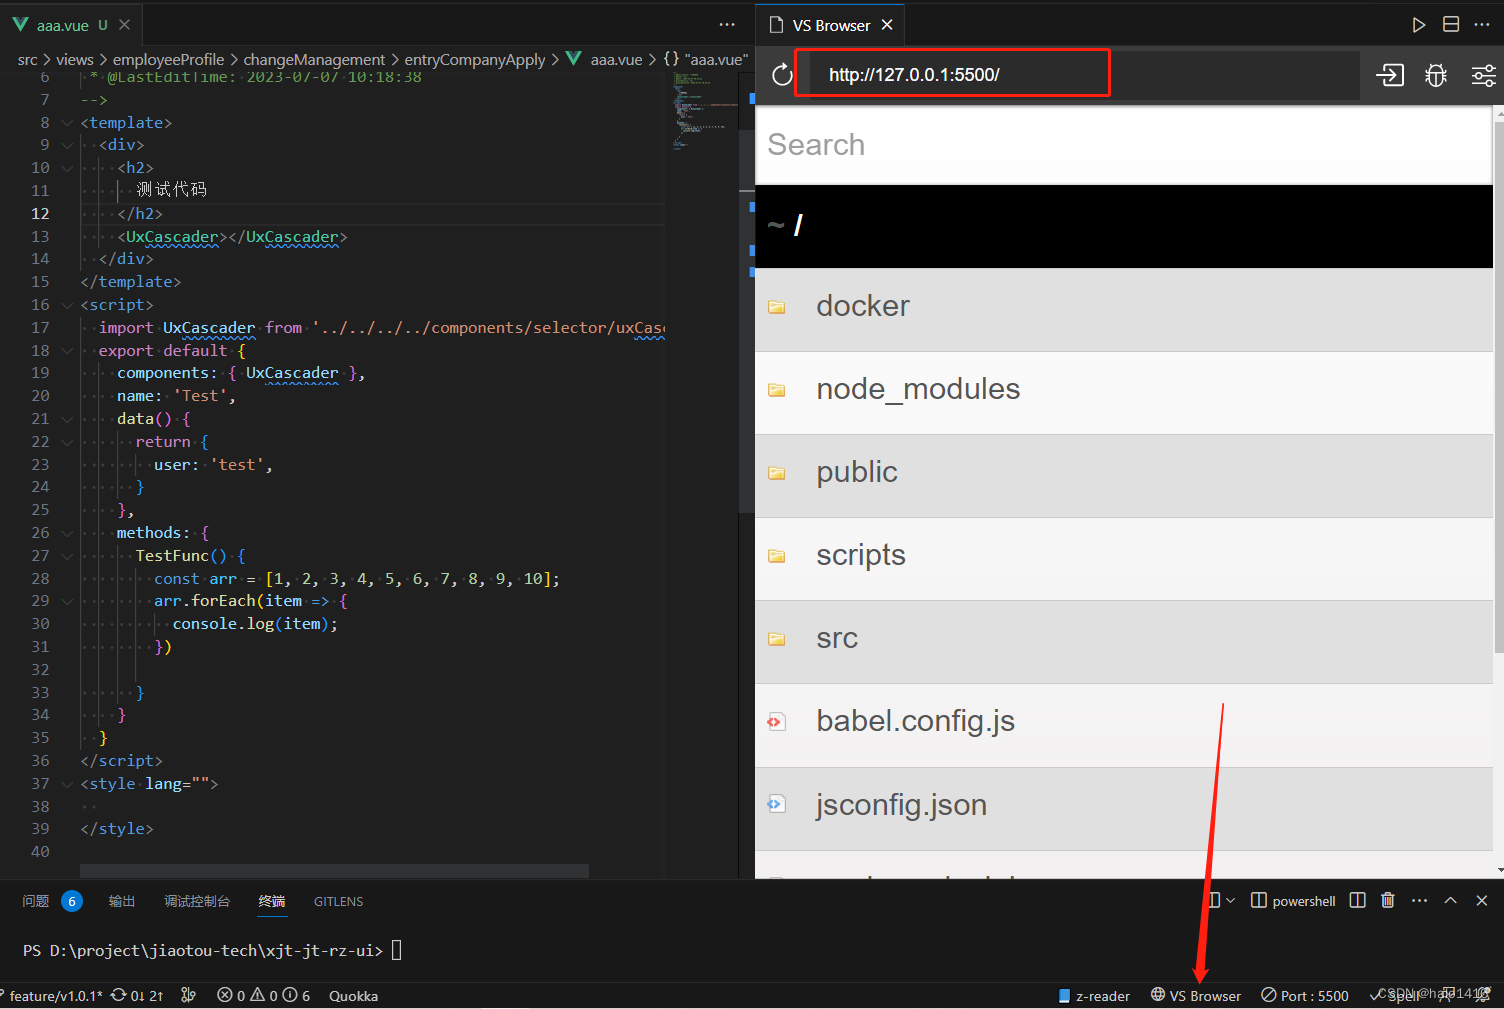The width and height of the screenshot is (1504, 1009).
Task: Collapse the script block at line 16
Action: click(x=67, y=305)
